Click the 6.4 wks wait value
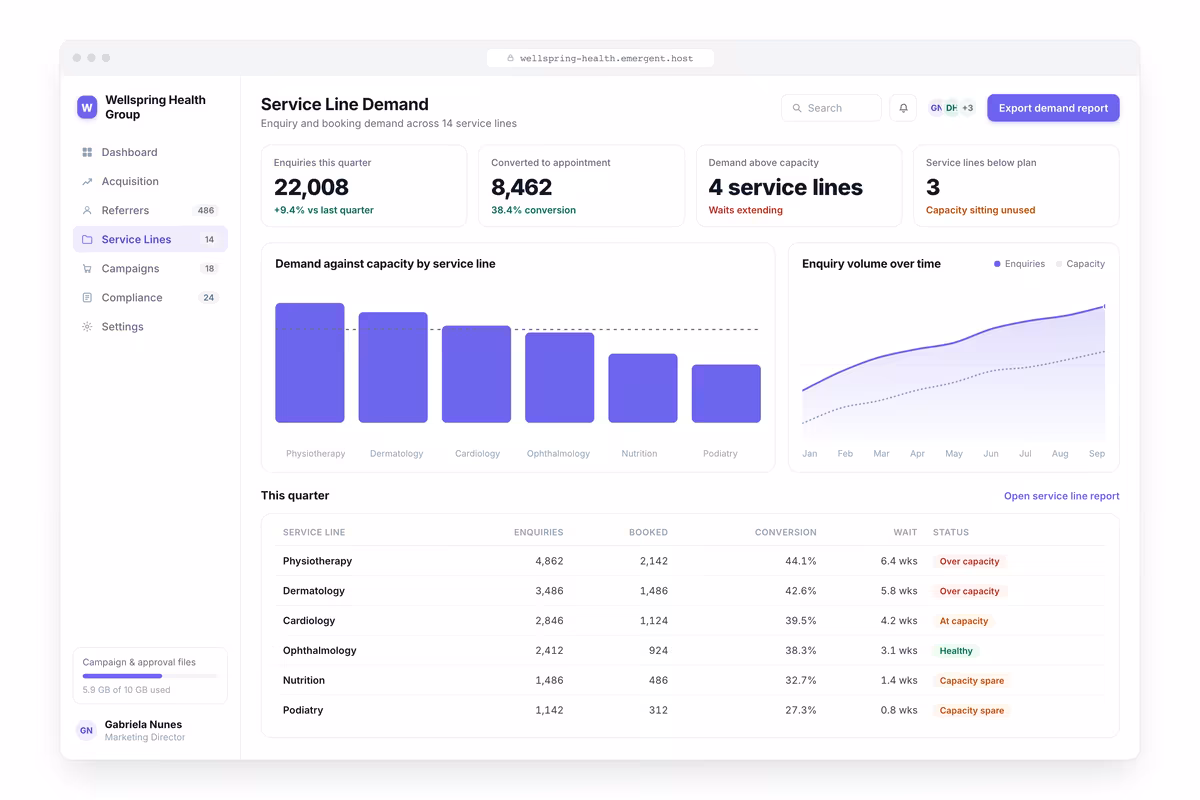This screenshot has height=800, width=1200. pos(899,561)
